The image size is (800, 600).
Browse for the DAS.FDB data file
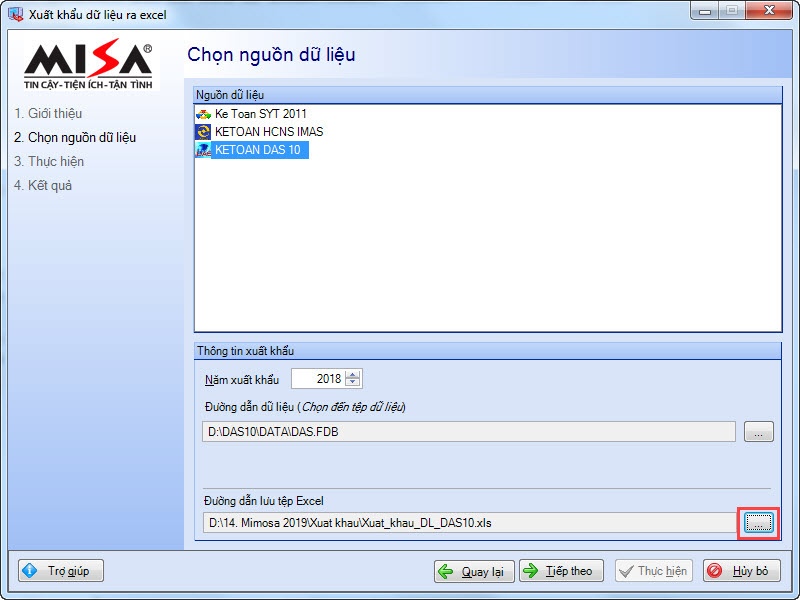tap(759, 432)
